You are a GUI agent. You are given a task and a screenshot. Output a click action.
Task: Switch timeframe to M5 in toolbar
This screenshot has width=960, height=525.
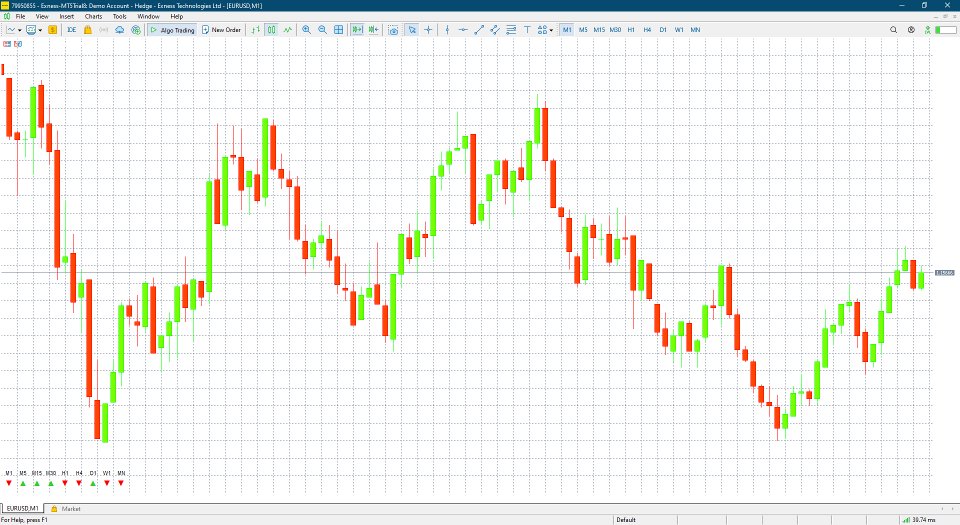pyautogui.click(x=583, y=29)
